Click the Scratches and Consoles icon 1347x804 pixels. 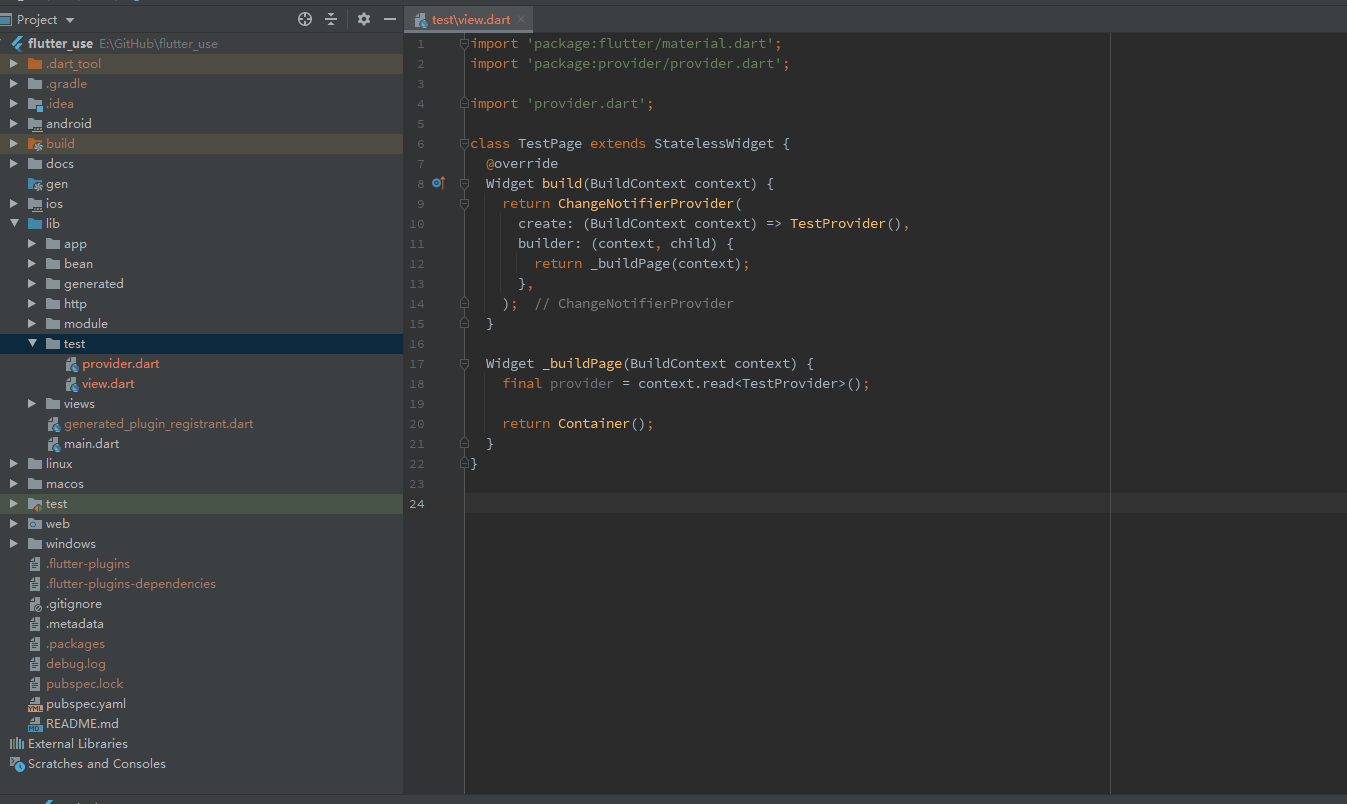point(16,764)
